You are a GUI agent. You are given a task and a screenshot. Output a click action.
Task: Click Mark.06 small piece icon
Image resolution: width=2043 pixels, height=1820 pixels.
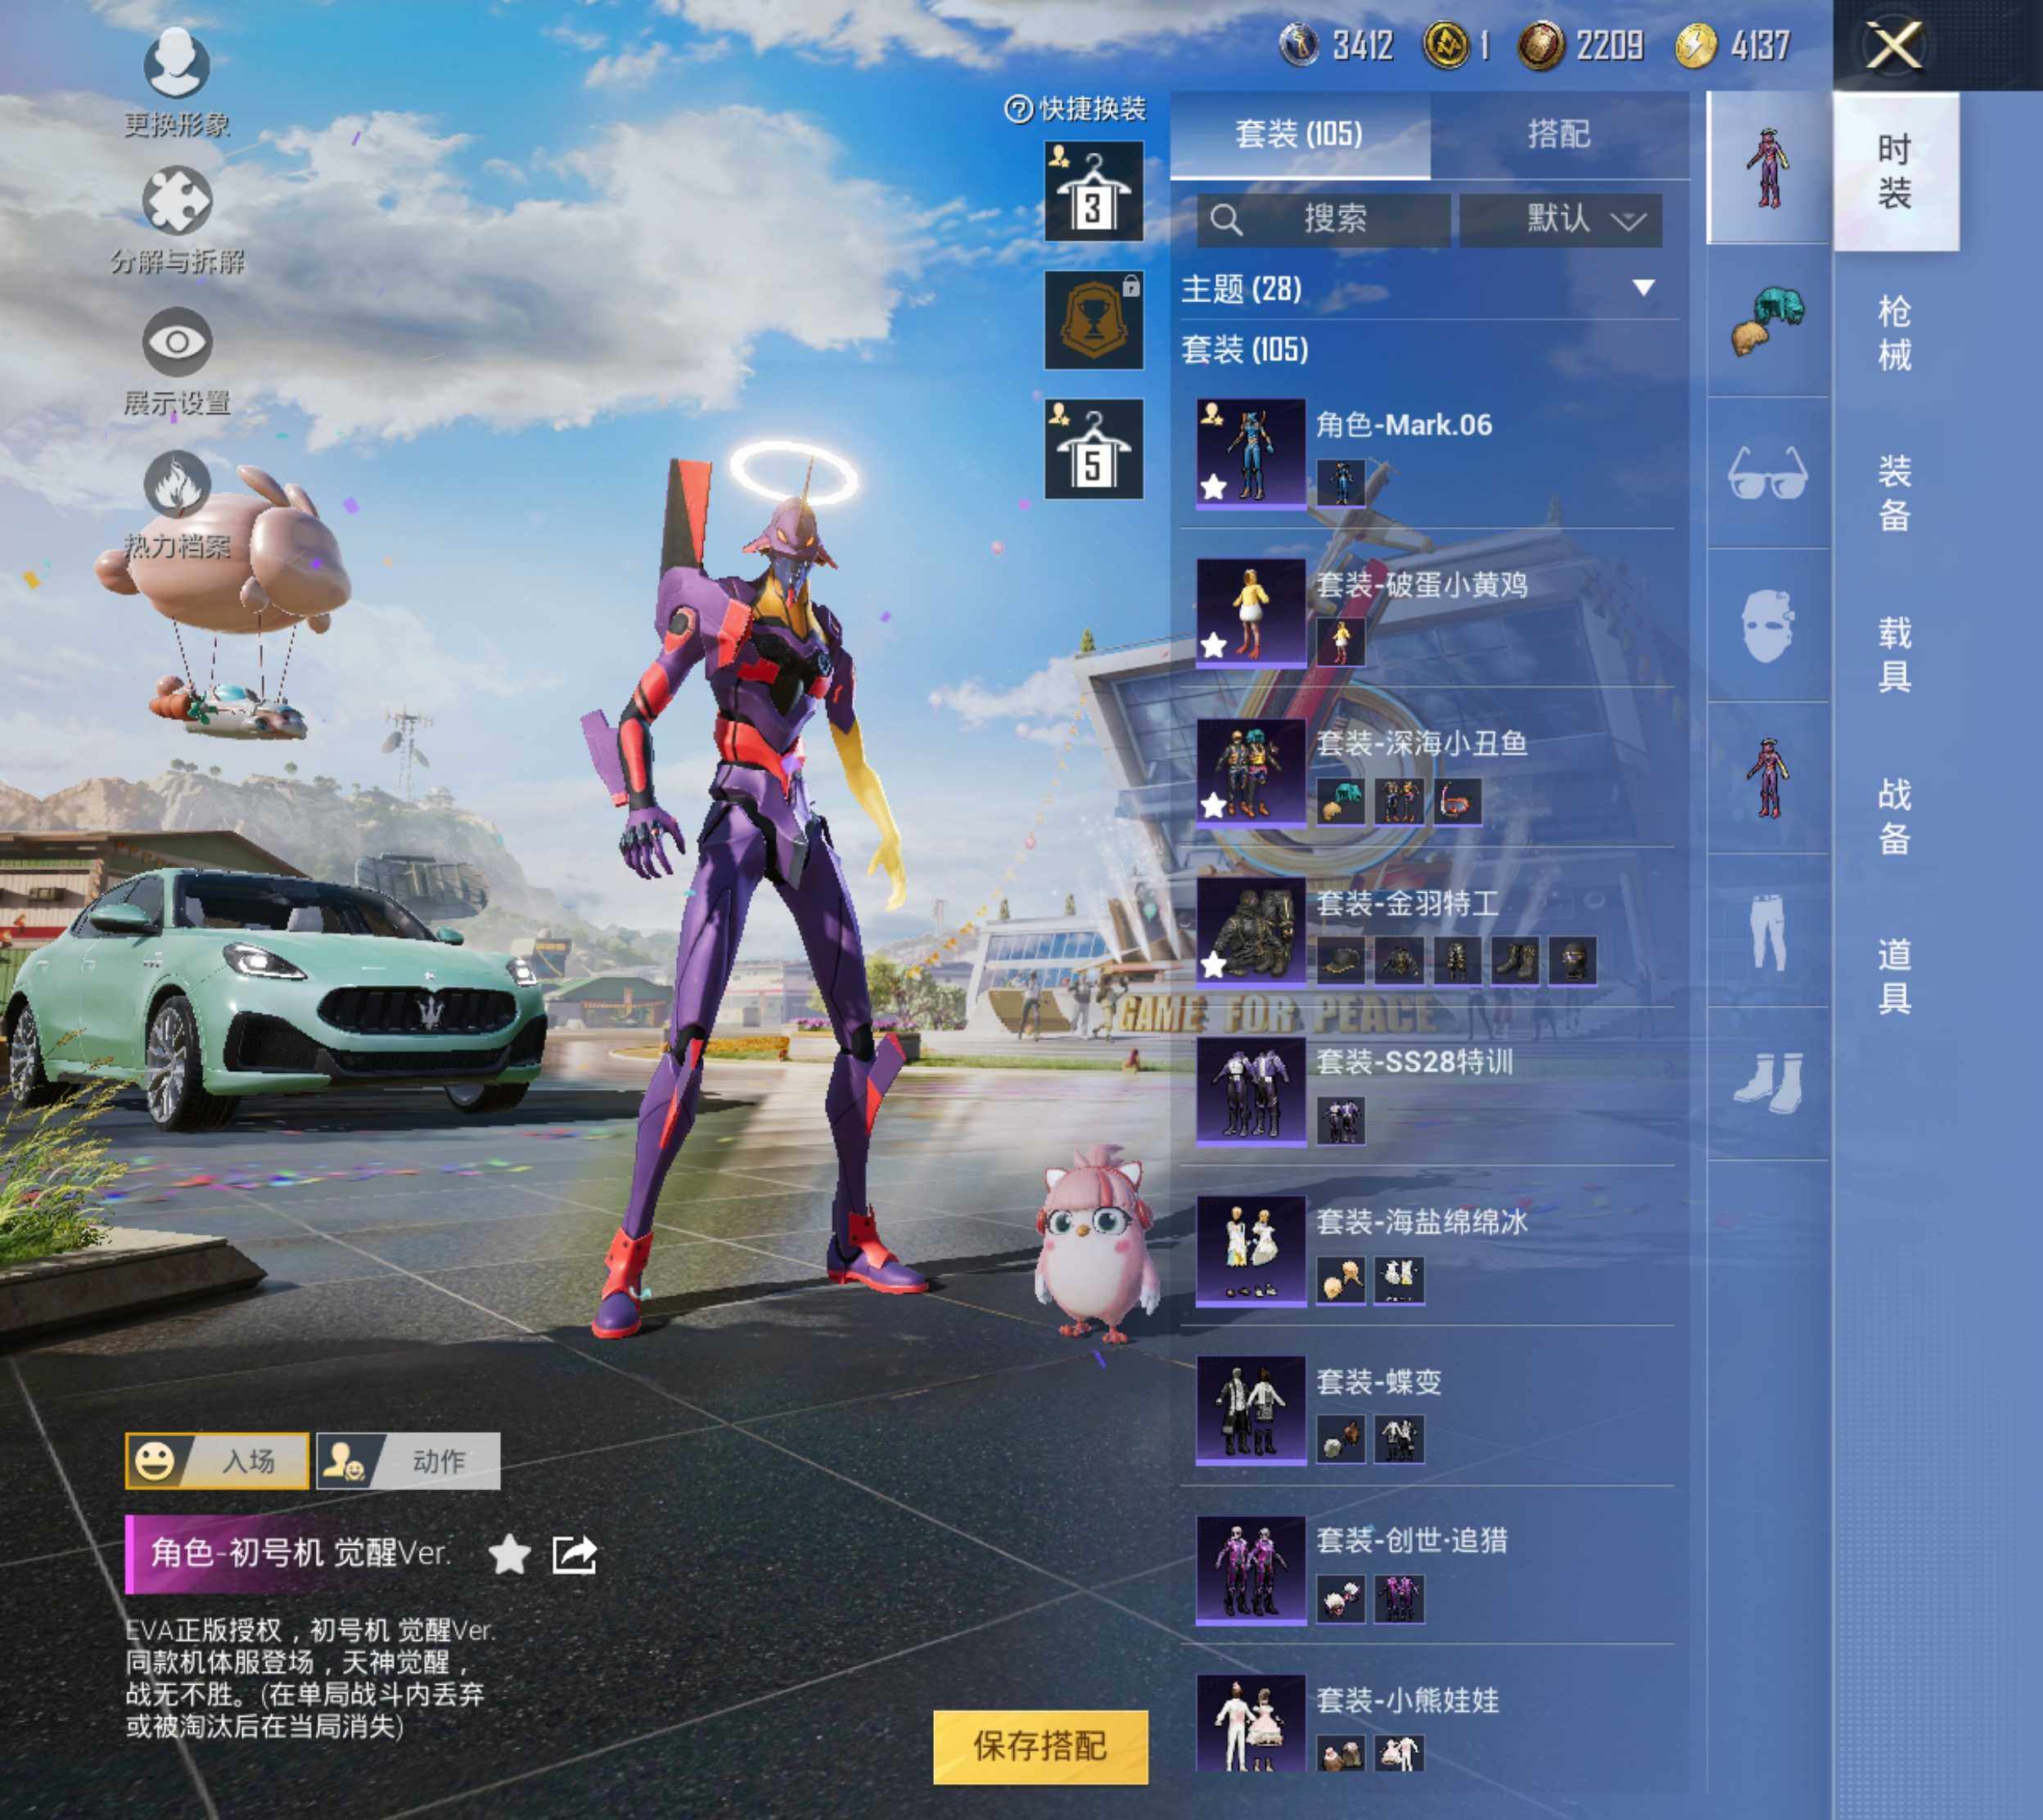[1341, 483]
